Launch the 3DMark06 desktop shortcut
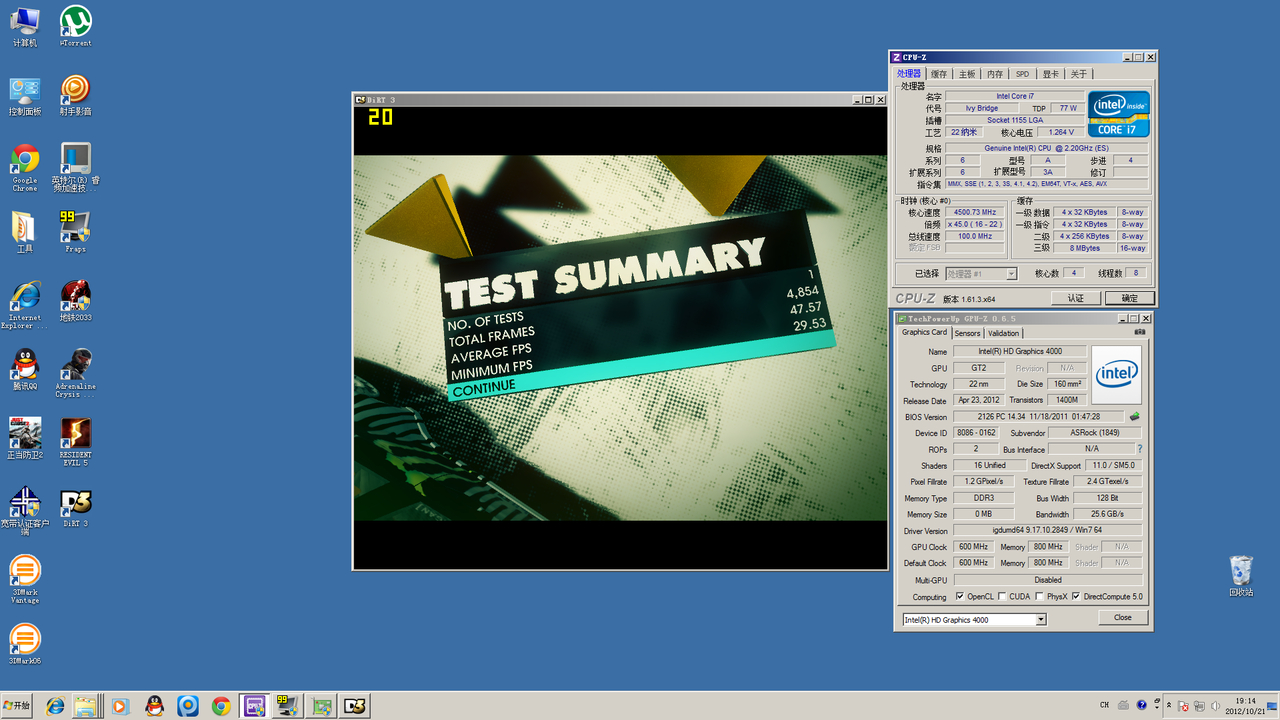The width and height of the screenshot is (1280, 720). click(x=25, y=645)
